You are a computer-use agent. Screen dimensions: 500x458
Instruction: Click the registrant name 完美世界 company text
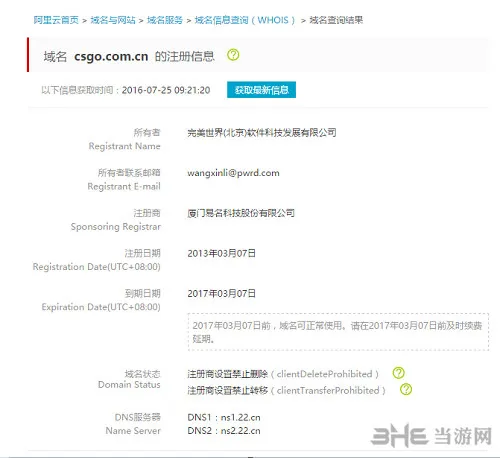tap(262, 133)
